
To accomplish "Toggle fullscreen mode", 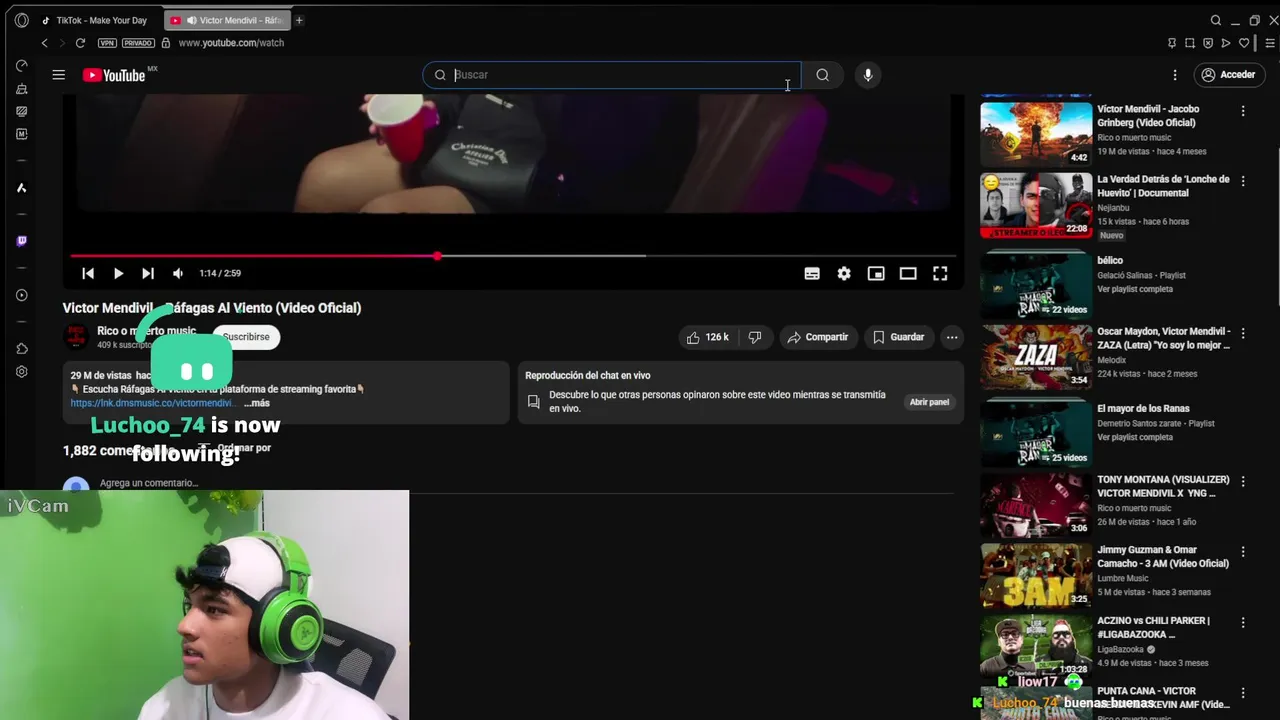I will point(940,273).
